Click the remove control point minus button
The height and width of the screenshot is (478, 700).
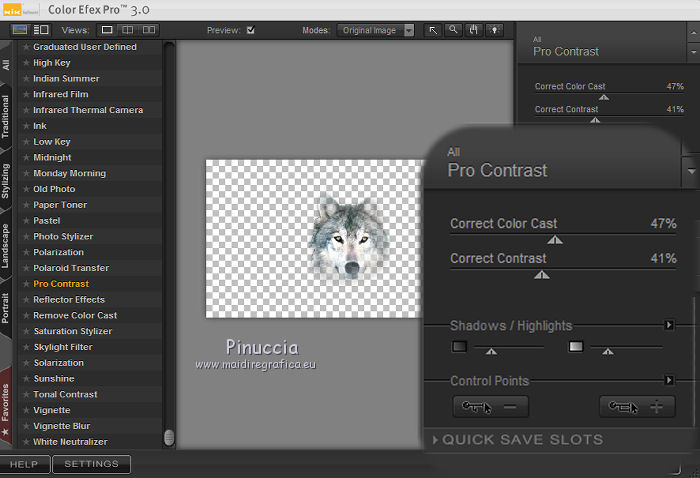click(491, 407)
